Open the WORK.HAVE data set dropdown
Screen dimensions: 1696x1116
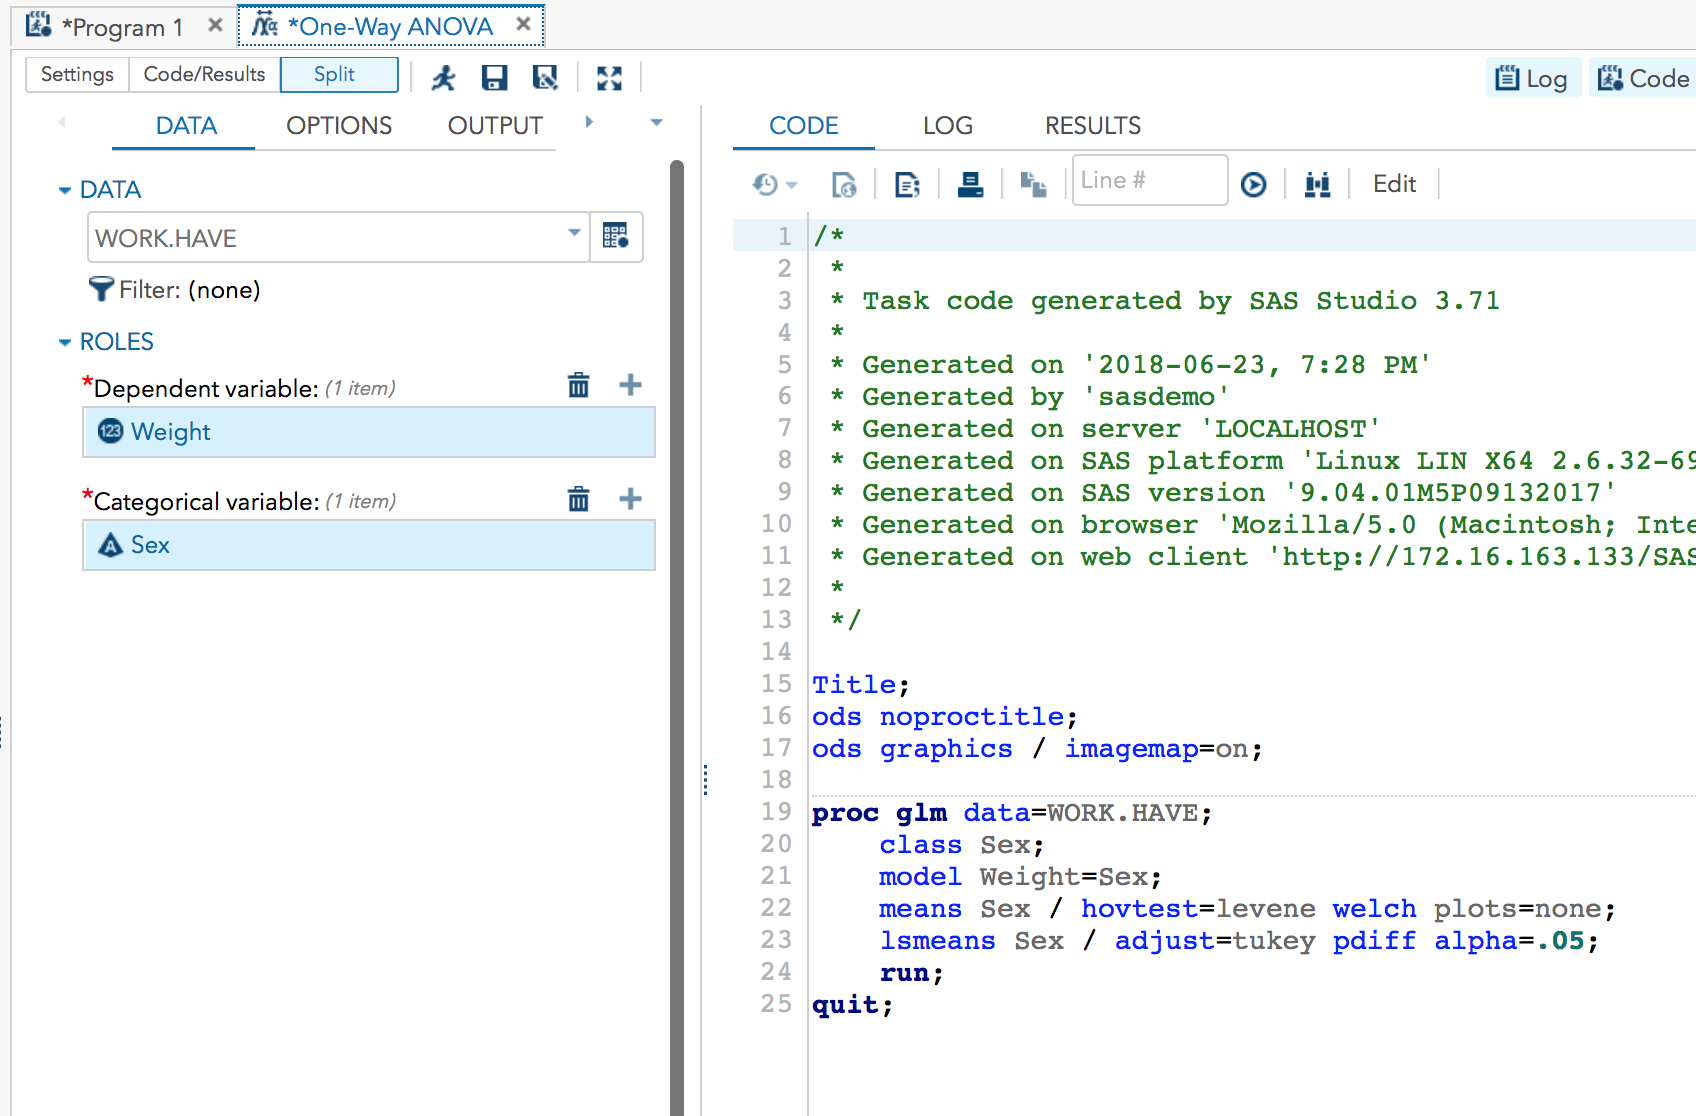574,233
